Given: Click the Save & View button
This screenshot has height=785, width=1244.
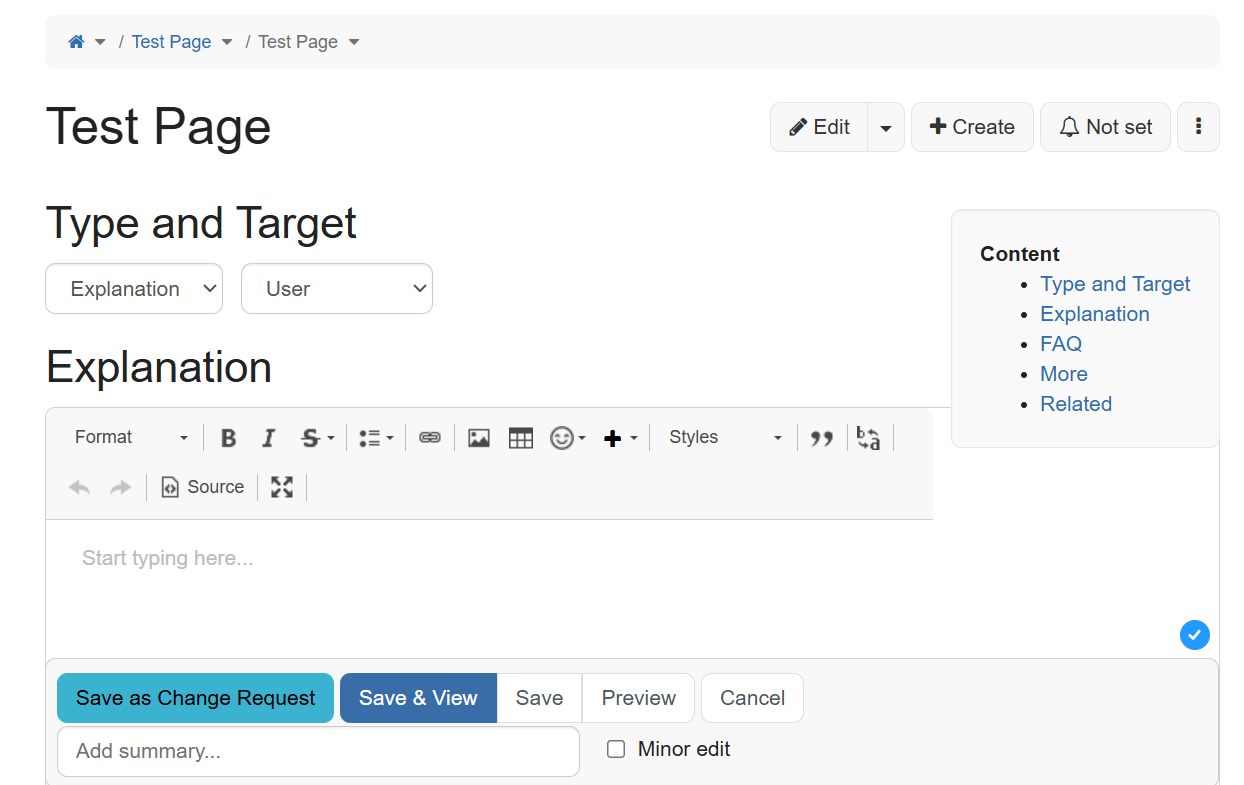Looking at the screenshot, I should [x=418, y=698].
